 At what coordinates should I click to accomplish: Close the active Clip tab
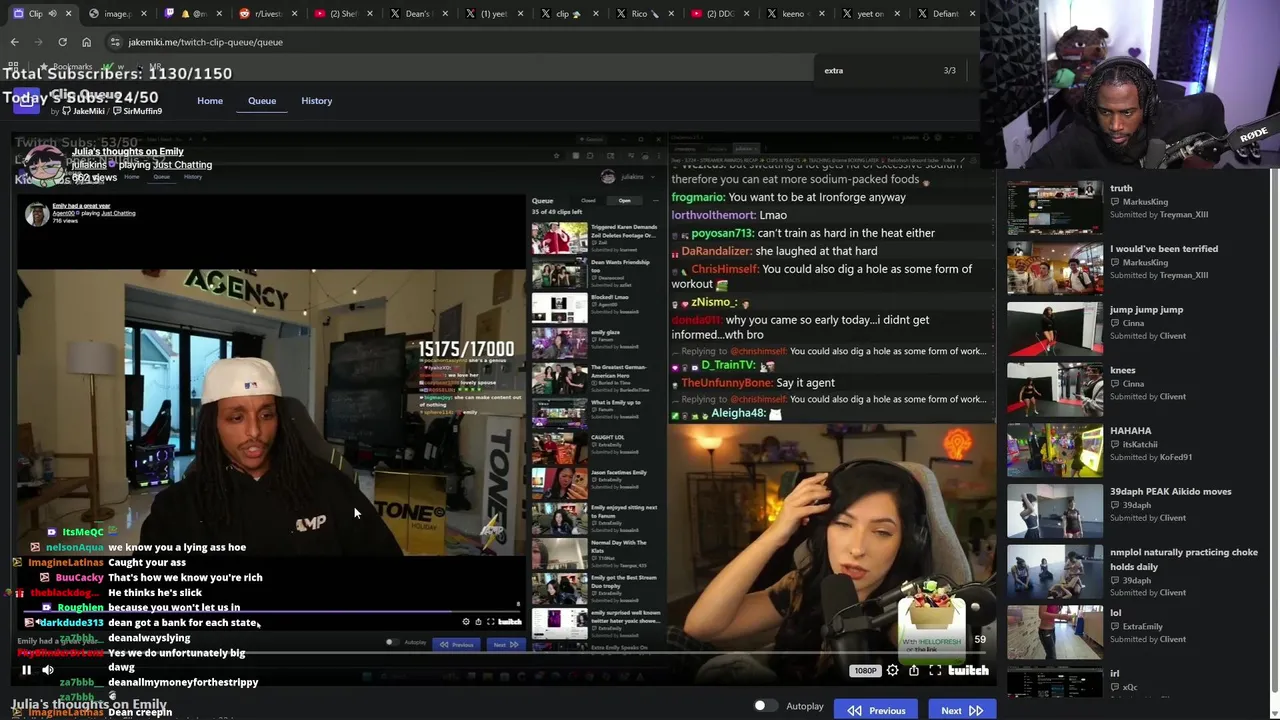coord(69,14)
